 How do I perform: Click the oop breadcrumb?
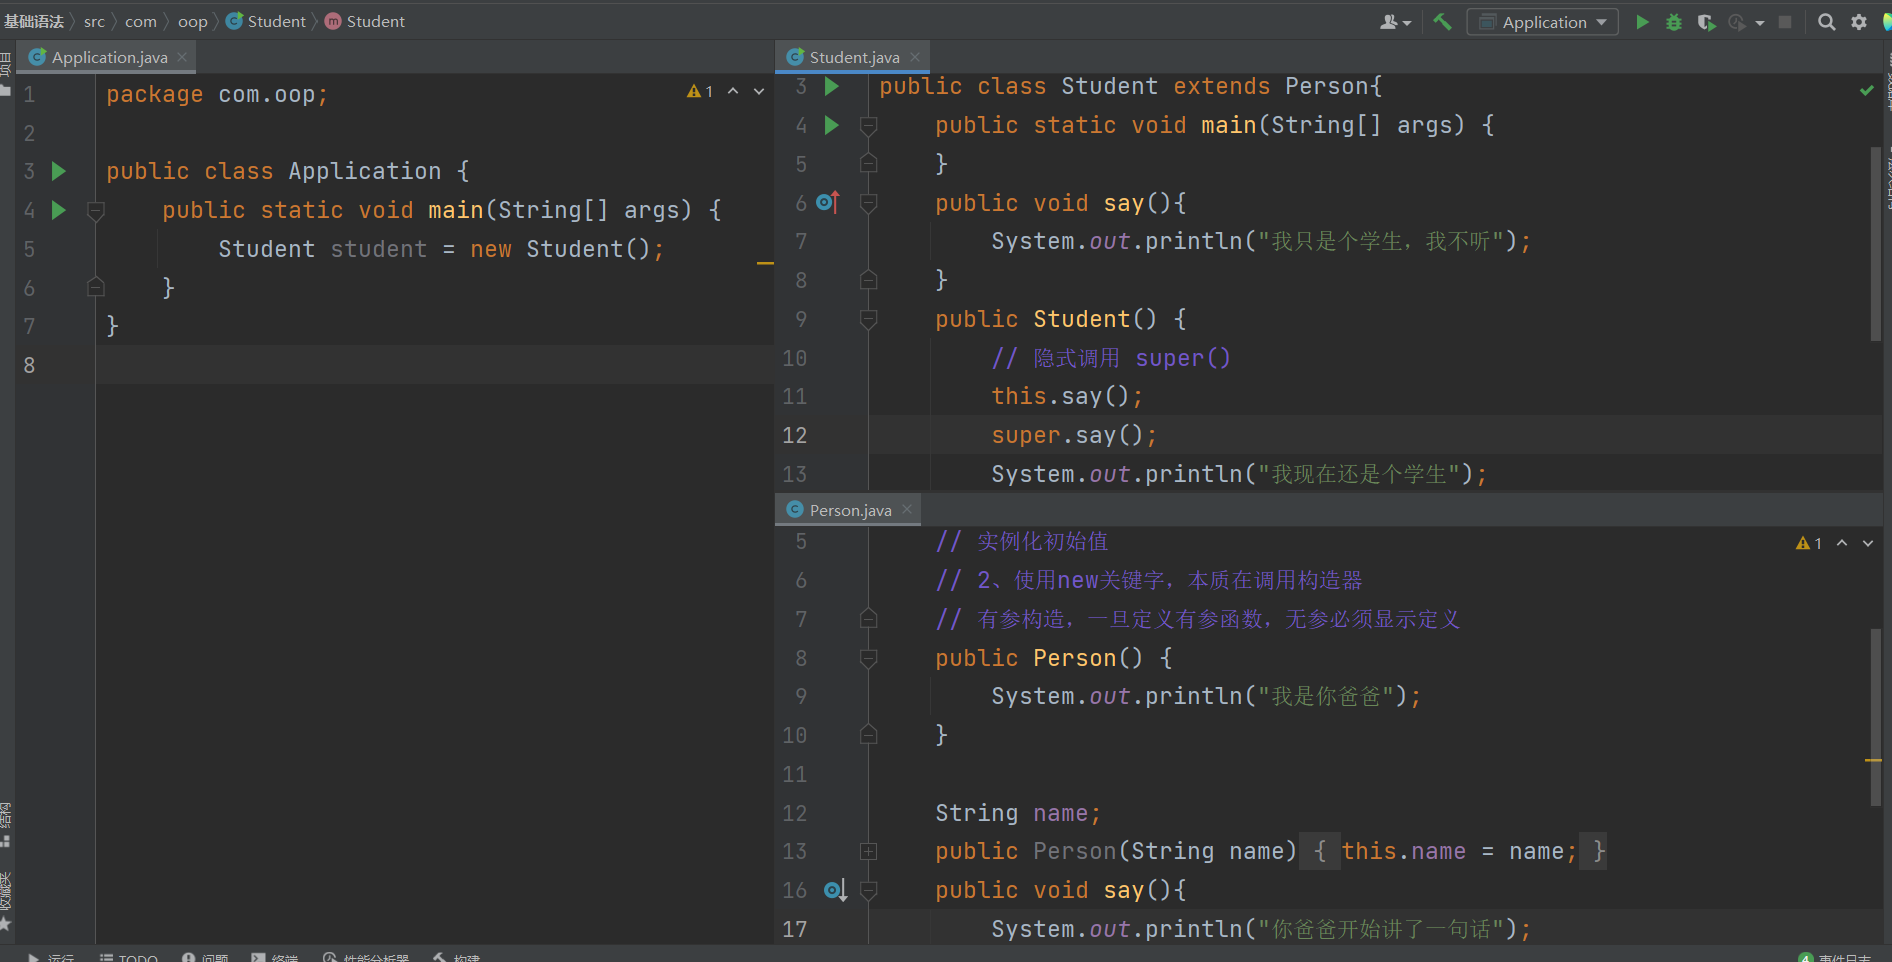tap(193, 21)
